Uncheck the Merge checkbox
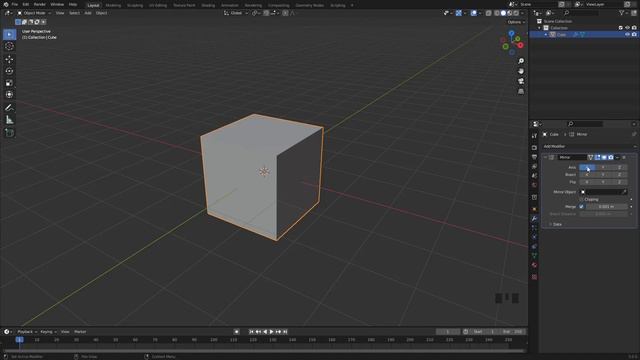 (x=581, y=207)
